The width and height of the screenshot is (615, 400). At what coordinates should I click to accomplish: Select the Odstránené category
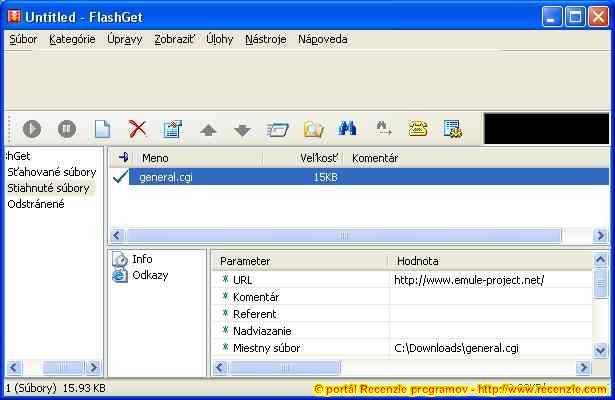click(x=36, y=204)
